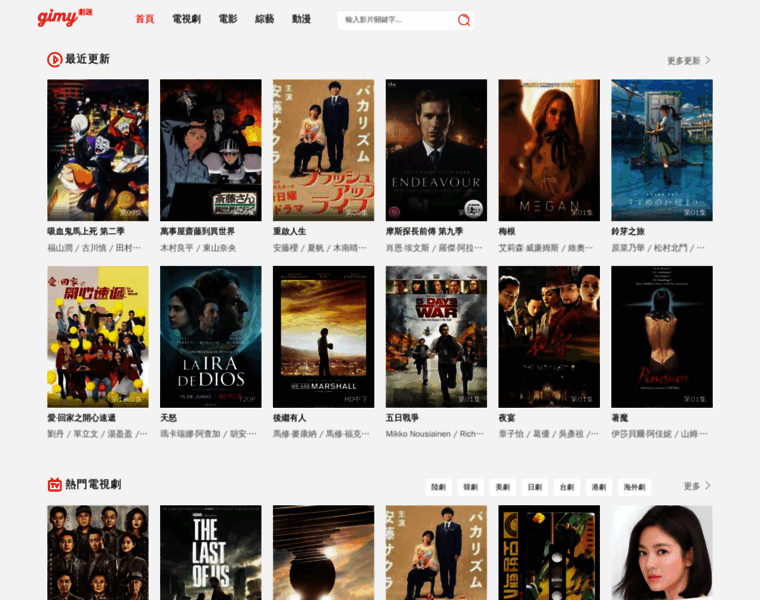The height and width of the screenshot is (600, 760).
Task: Click 更多 link in 熱門電視劇 section
Action: pos(692,486)
